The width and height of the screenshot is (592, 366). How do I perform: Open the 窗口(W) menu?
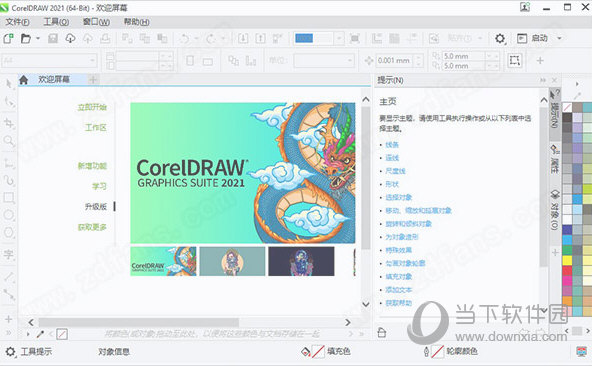(x=96, y=22)
